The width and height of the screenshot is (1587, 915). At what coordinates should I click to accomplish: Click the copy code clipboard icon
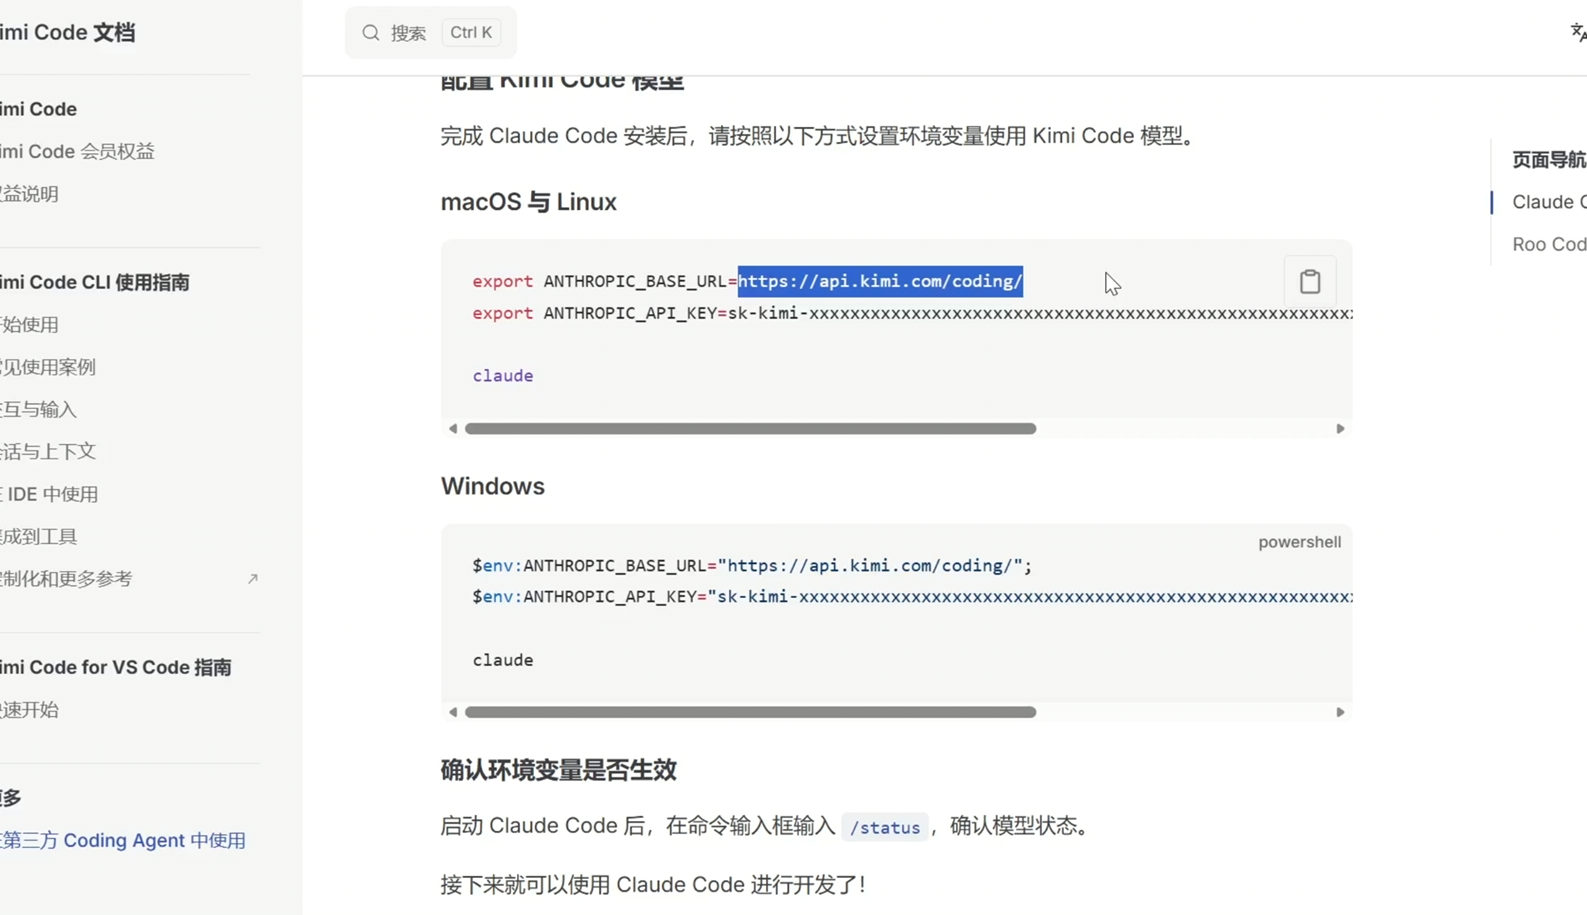[1309, 282]
